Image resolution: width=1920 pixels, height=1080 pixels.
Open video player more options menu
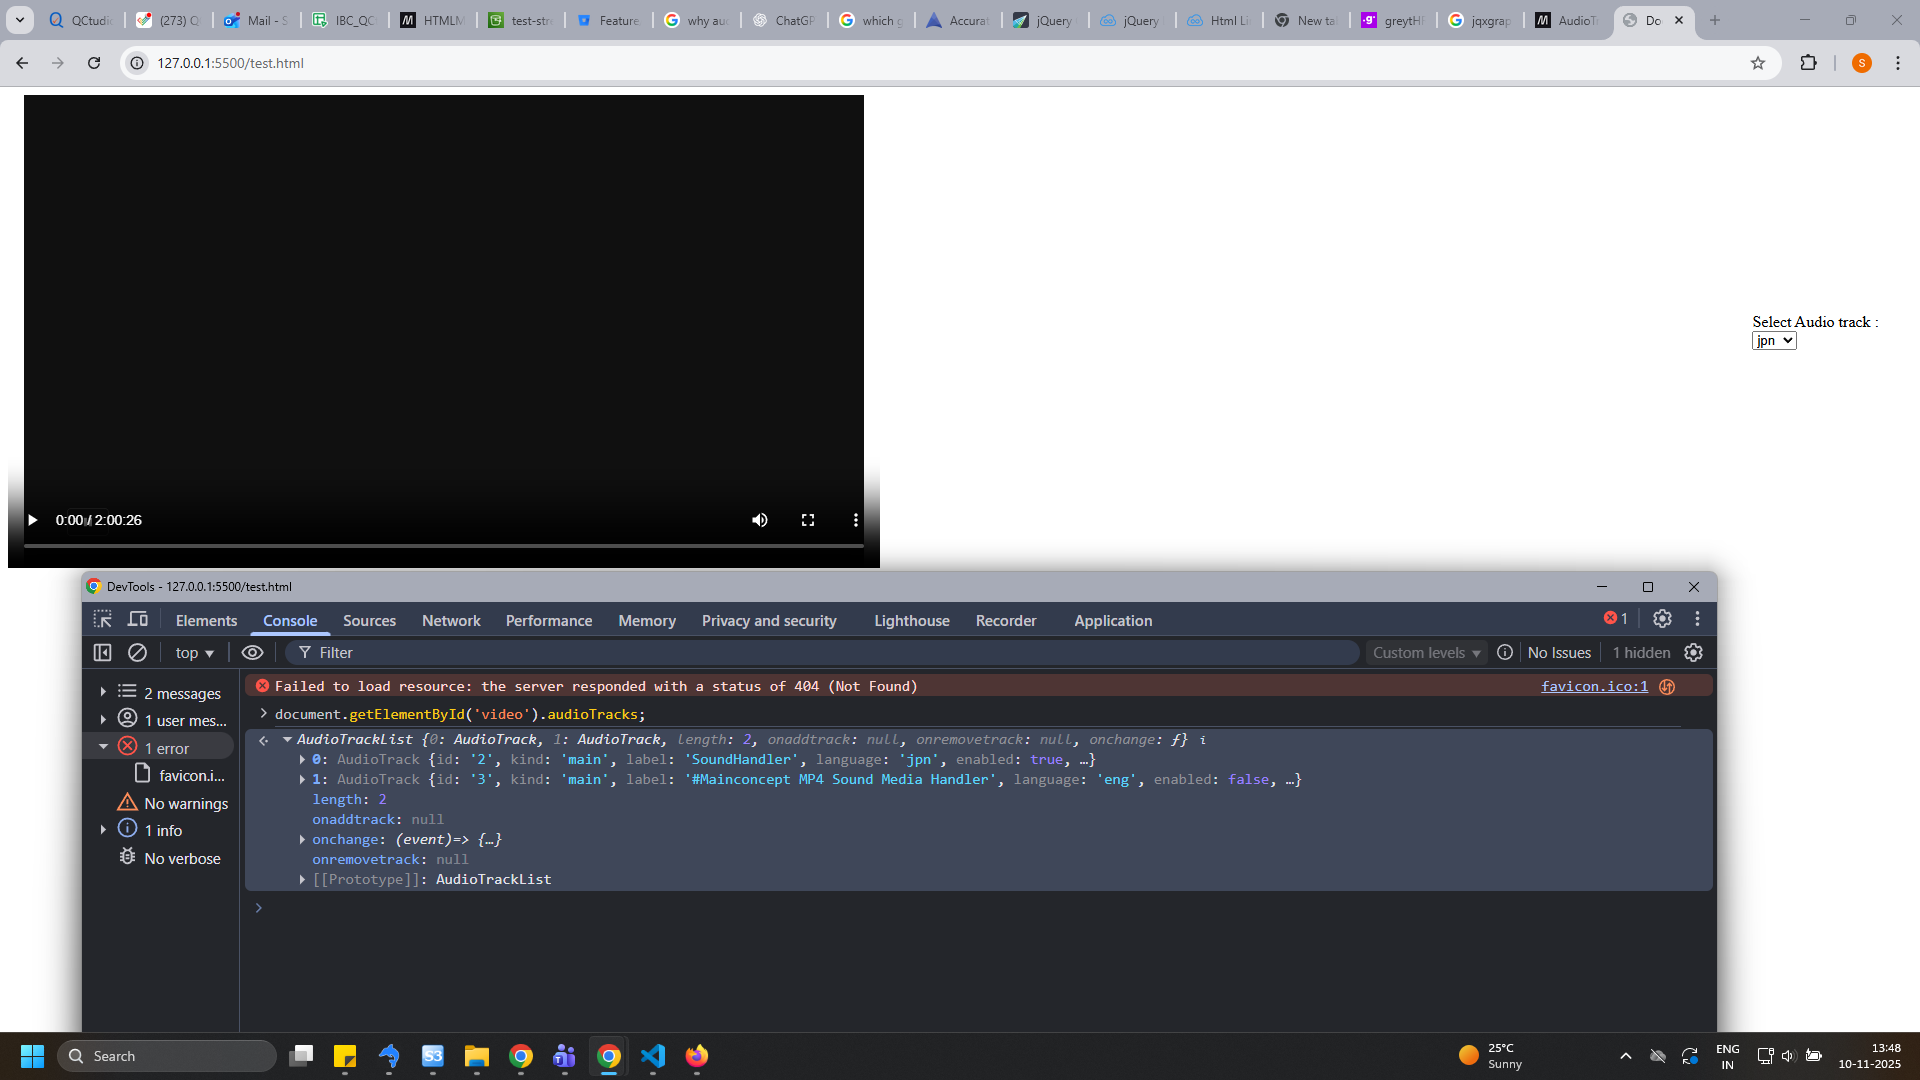tap(855, 520)
